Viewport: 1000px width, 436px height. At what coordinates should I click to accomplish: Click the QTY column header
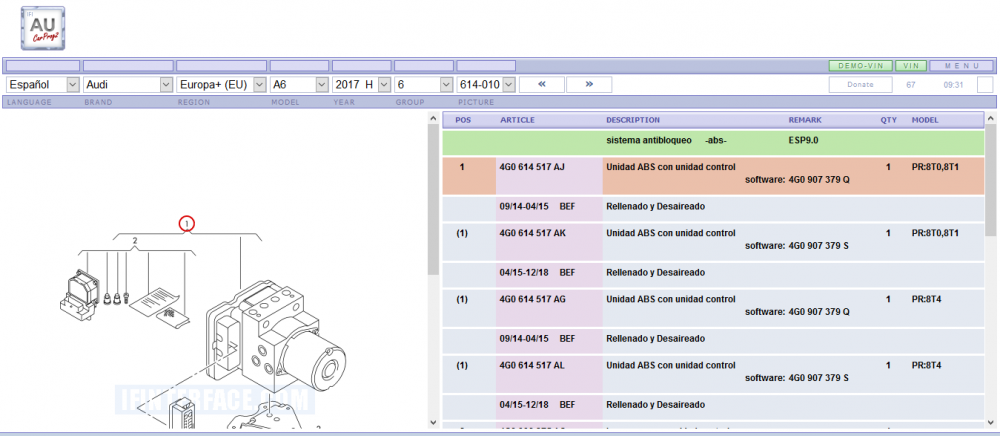coord(888,120)
